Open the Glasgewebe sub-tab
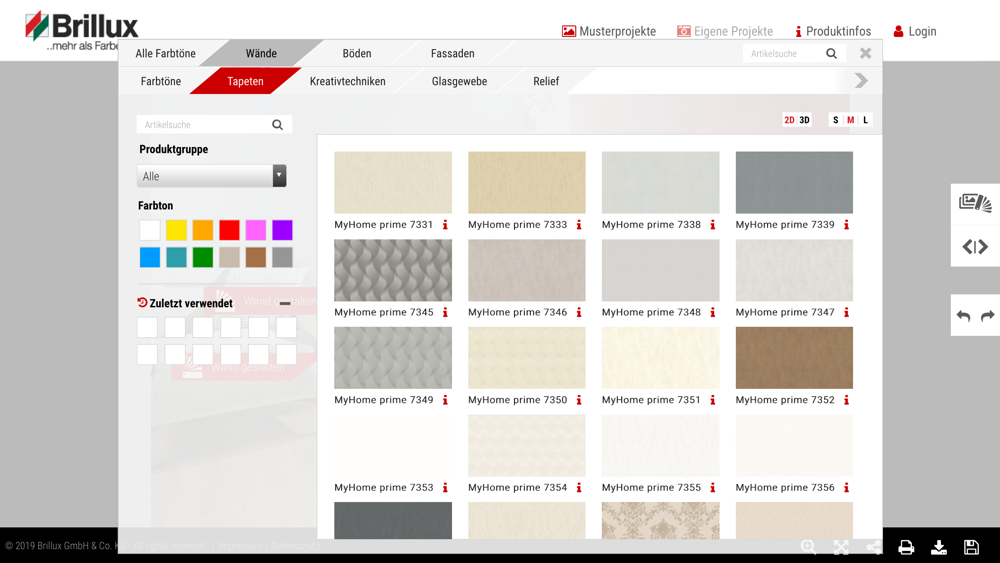 [x=459, y=81]
